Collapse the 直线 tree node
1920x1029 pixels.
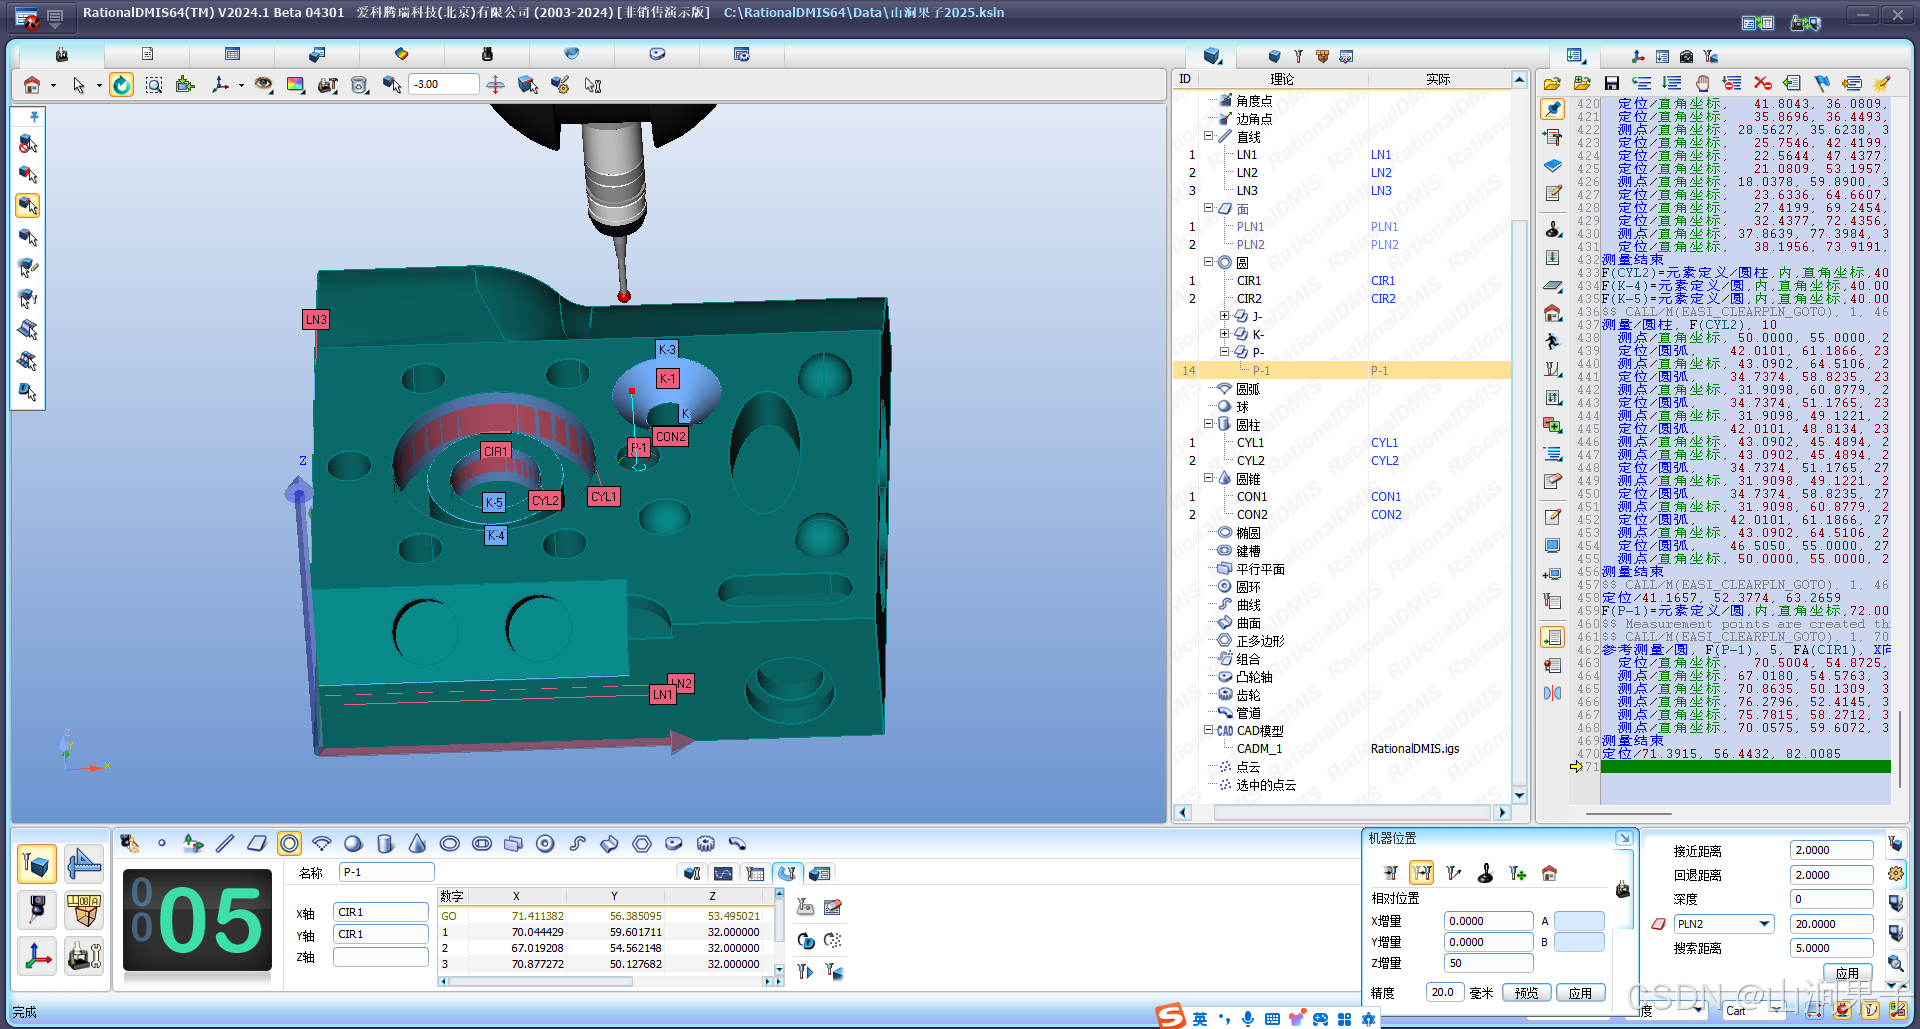pyautogui.click(x=1208, y=136)
